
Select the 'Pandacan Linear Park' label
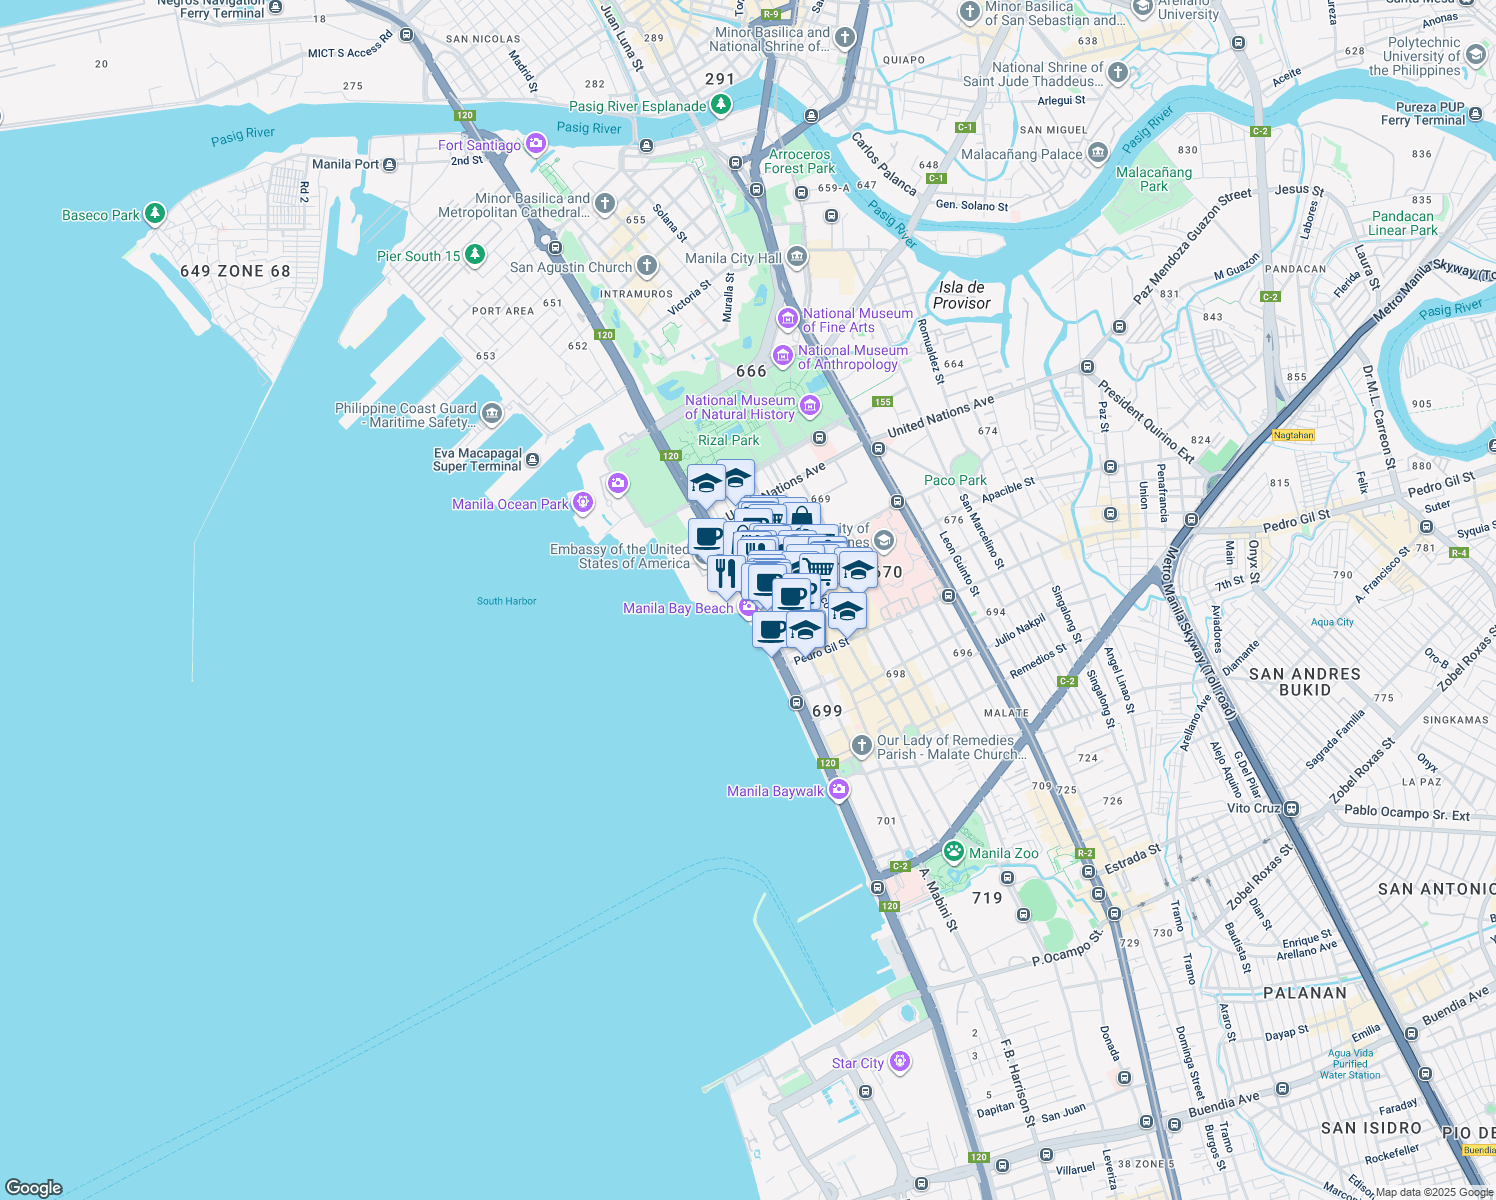pos(1403,223)
